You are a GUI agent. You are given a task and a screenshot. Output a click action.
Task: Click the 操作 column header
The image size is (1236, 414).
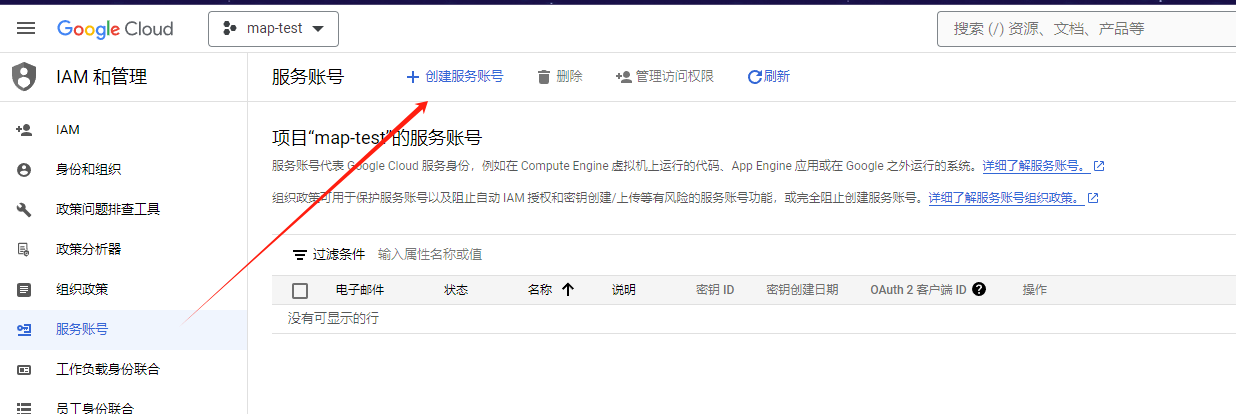pos(1034,290)
